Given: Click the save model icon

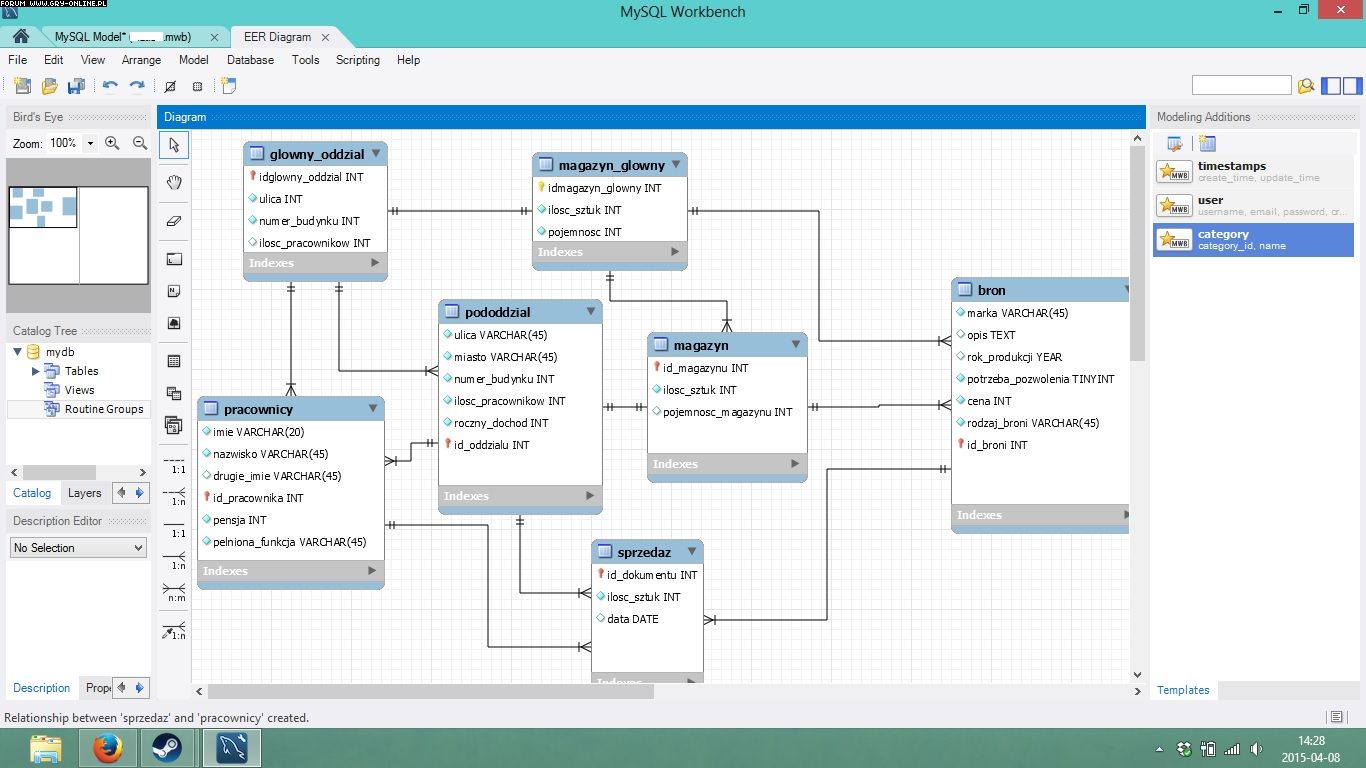Looking at the screenshot, I should pos(76,86).
